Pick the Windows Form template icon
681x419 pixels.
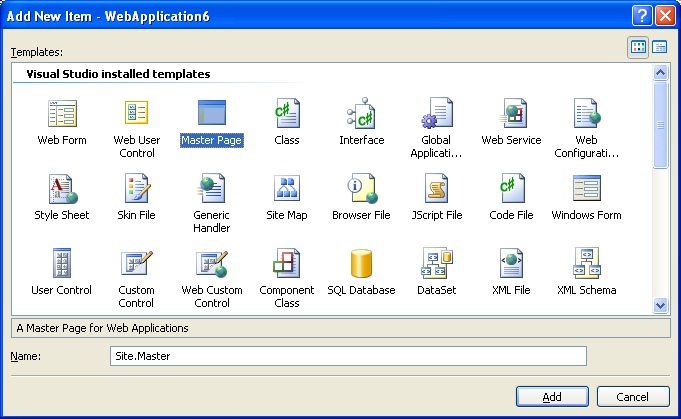tap(586, 188)
